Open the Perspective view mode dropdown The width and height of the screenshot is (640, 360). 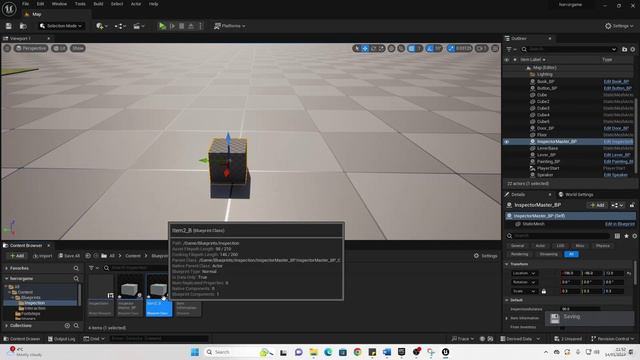(x=31, y=48)
